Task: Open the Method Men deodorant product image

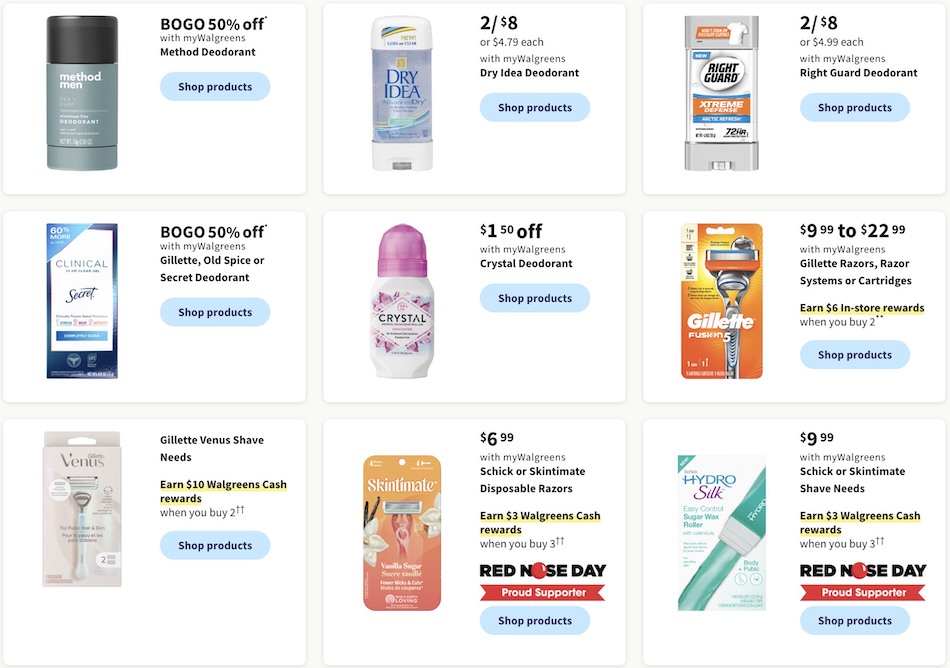Action: coord(82,93)
